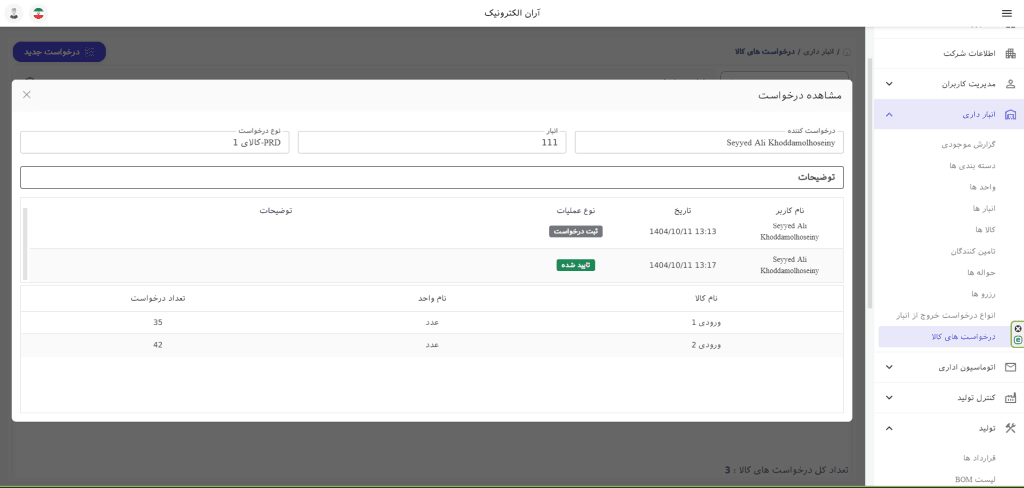Click the breadcrumb info icon

(848, 51)
